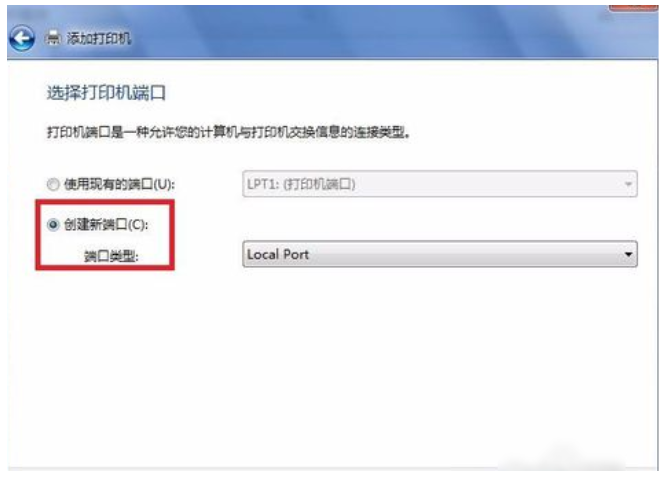The height and width of the screenshot is (479, 663).
Task: Click the 添加打印机 window title text
Action: point(99,38)
